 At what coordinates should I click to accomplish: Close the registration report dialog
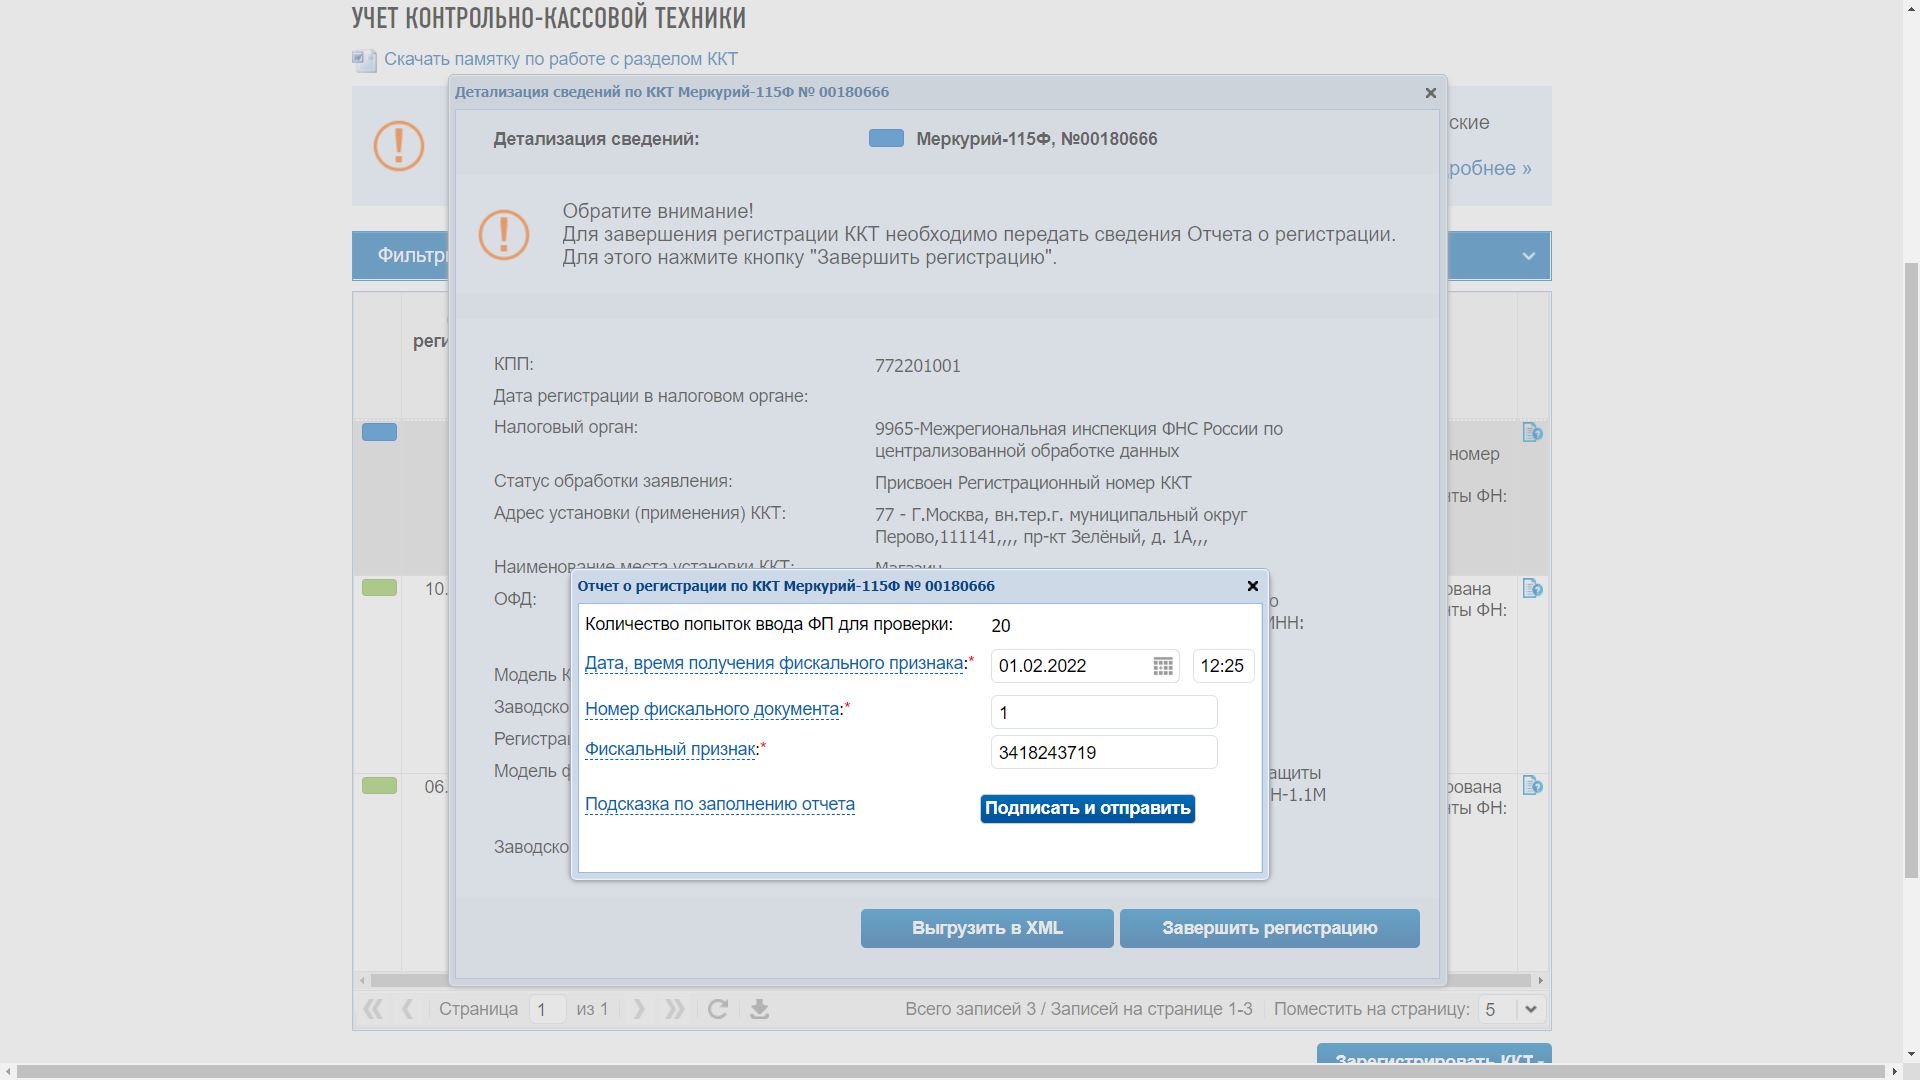pos(1252,586)
